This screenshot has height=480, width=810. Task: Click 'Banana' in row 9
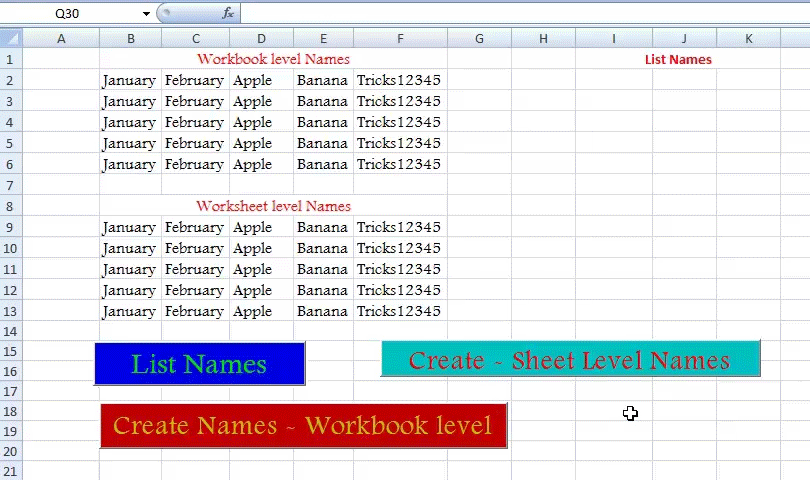(x=322, y=227)
